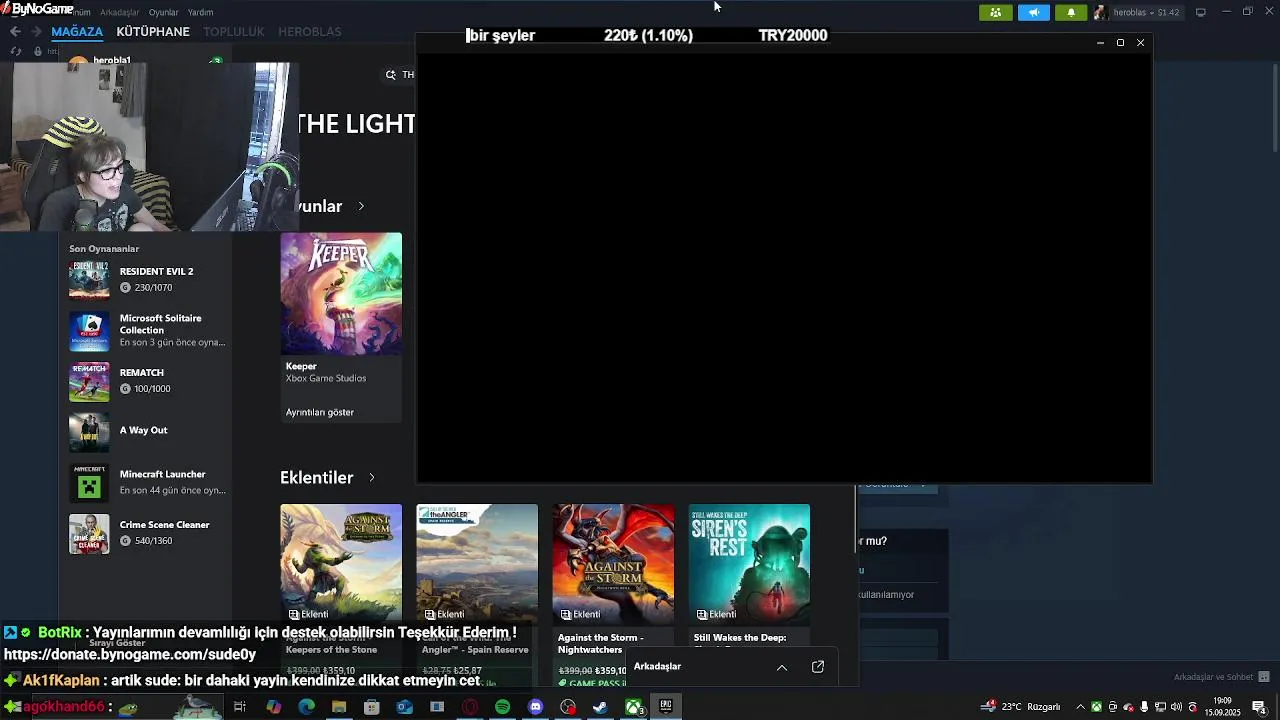Open Steam from the taskbar
This screenshot has height=720, width=1280.
600,707
